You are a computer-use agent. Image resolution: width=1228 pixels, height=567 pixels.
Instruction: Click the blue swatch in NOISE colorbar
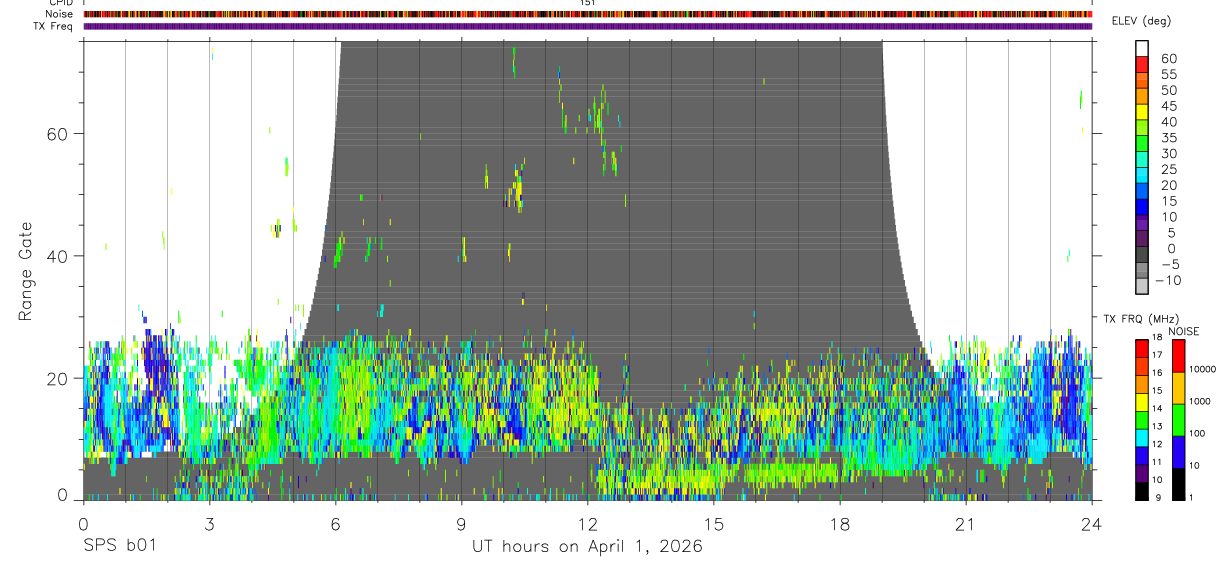point(1178,451)
